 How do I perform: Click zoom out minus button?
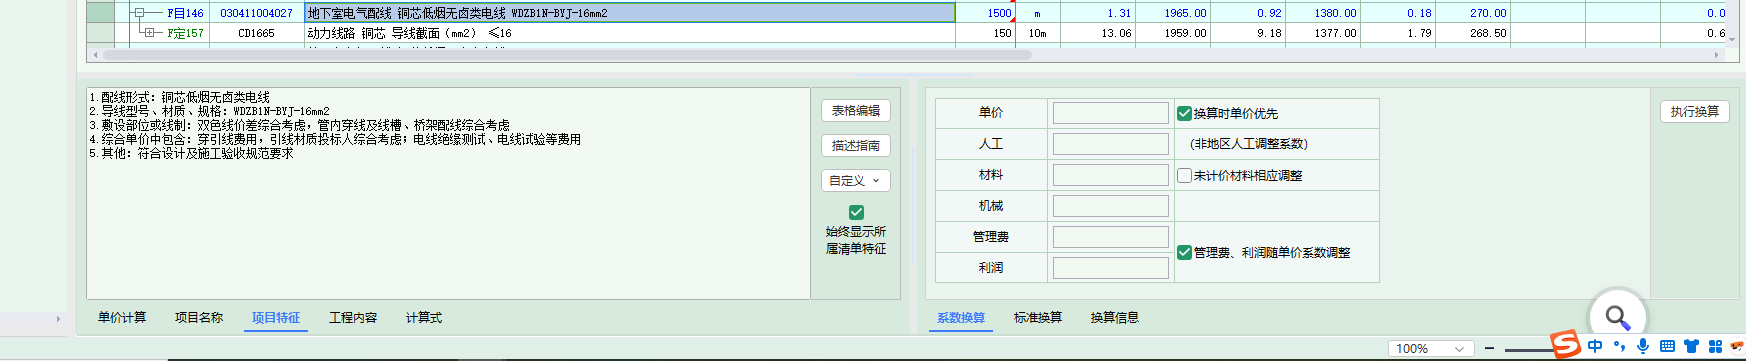[1490, 348]
